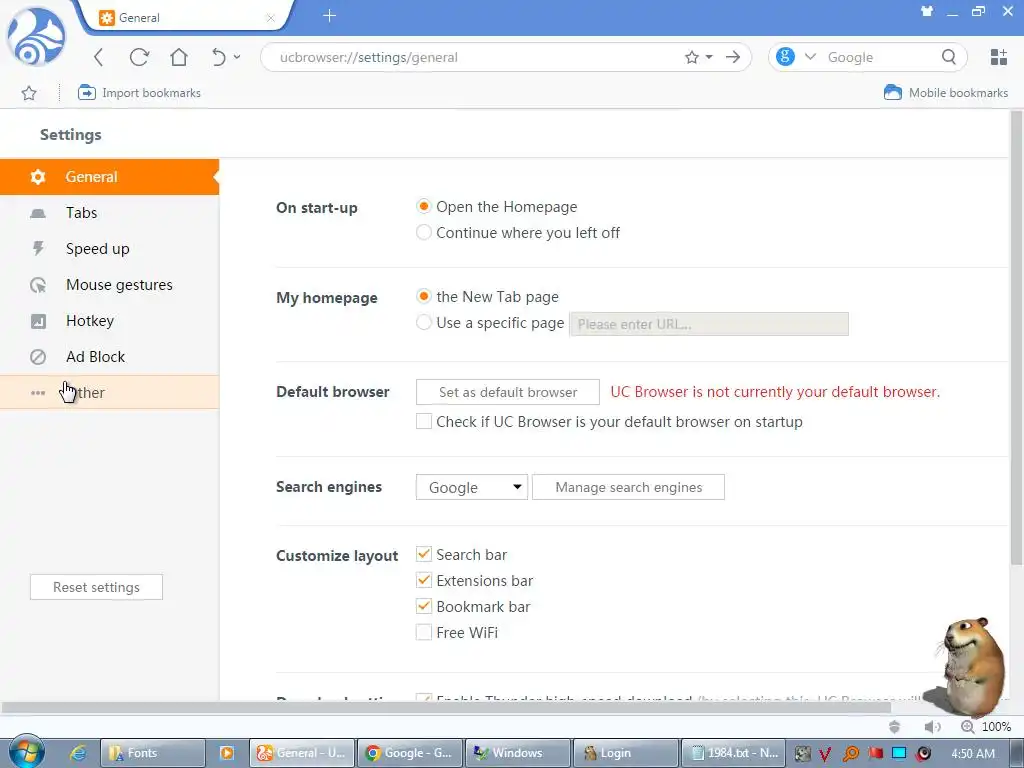The image size is (1024, 768).
Task: Click the Reset settings button
Action: [x=96, y=587]
